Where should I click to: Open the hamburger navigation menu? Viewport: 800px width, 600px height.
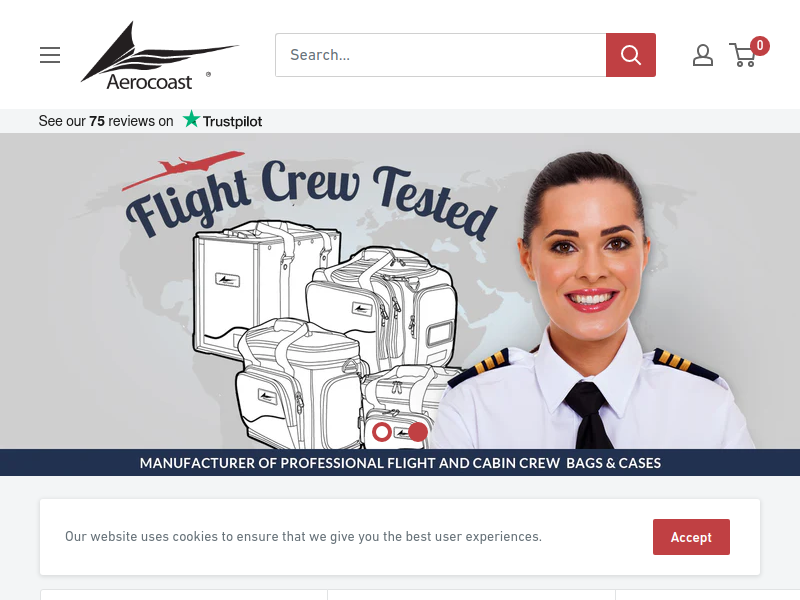(x=50, y=55)
